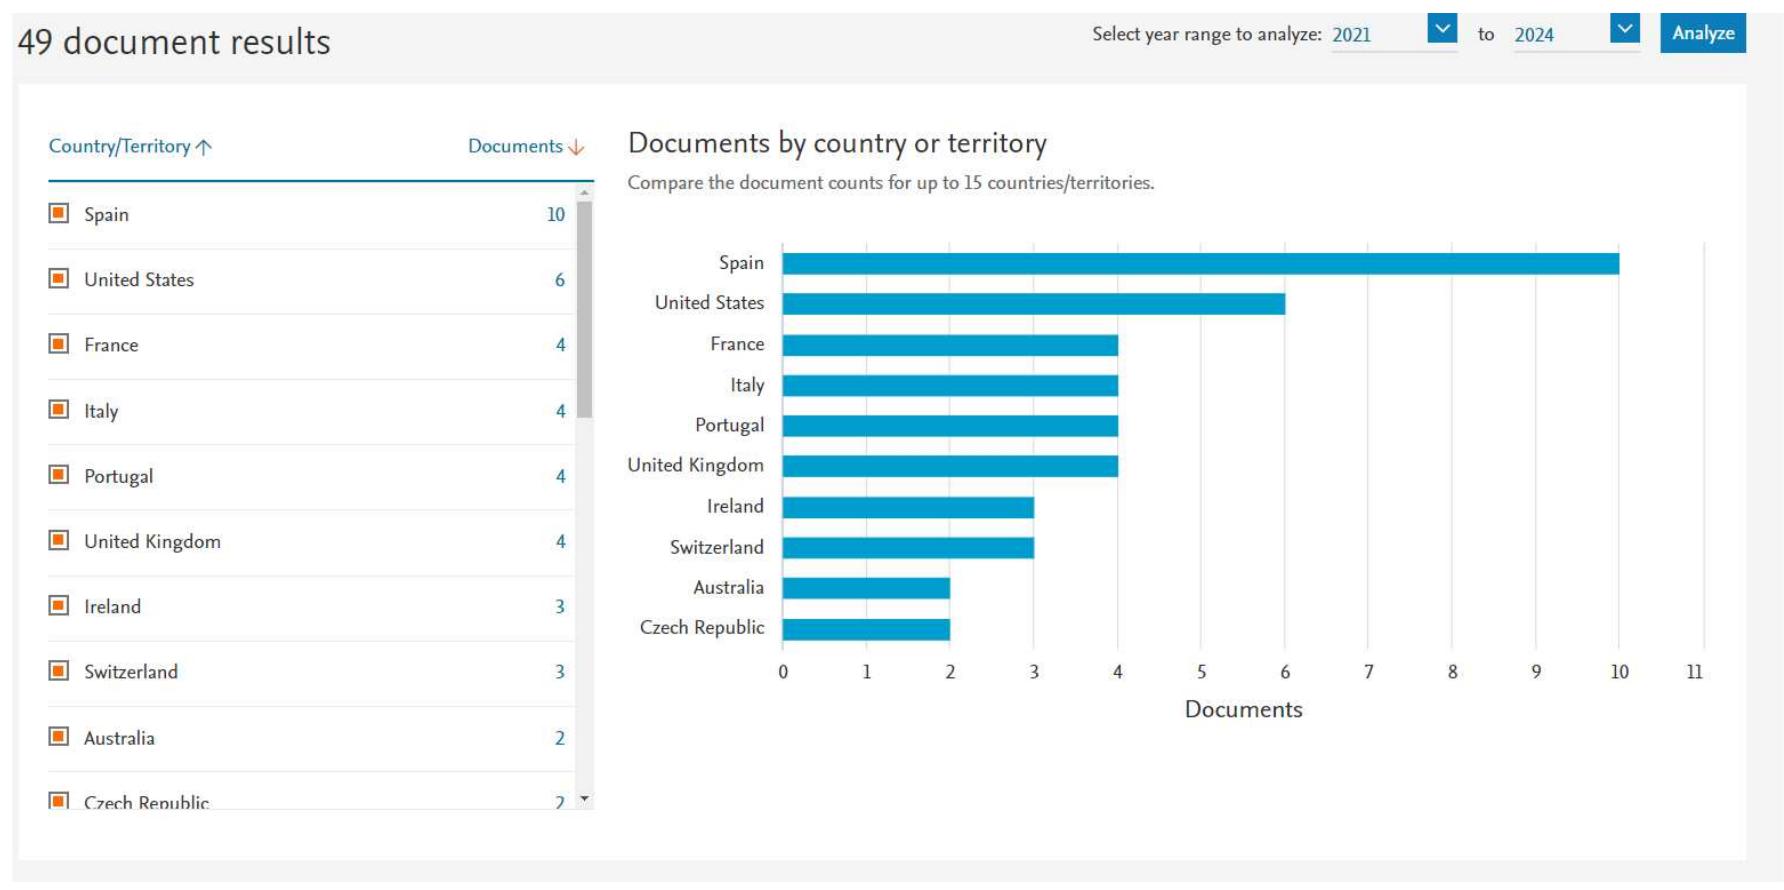Click the '49 document results' heading

click(174, 42)
